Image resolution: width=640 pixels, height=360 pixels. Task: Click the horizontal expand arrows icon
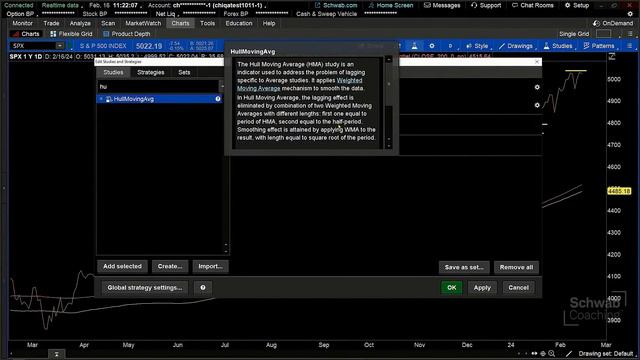point(534,353)
